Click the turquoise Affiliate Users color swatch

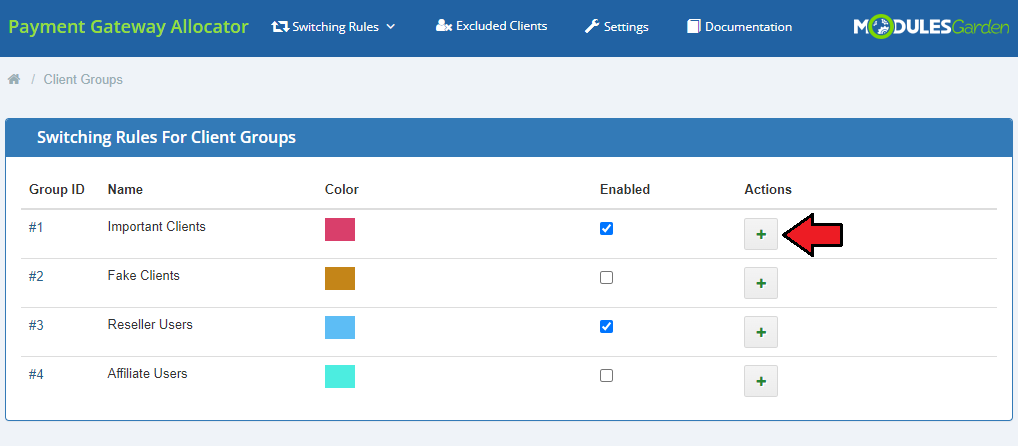point(340,377)
